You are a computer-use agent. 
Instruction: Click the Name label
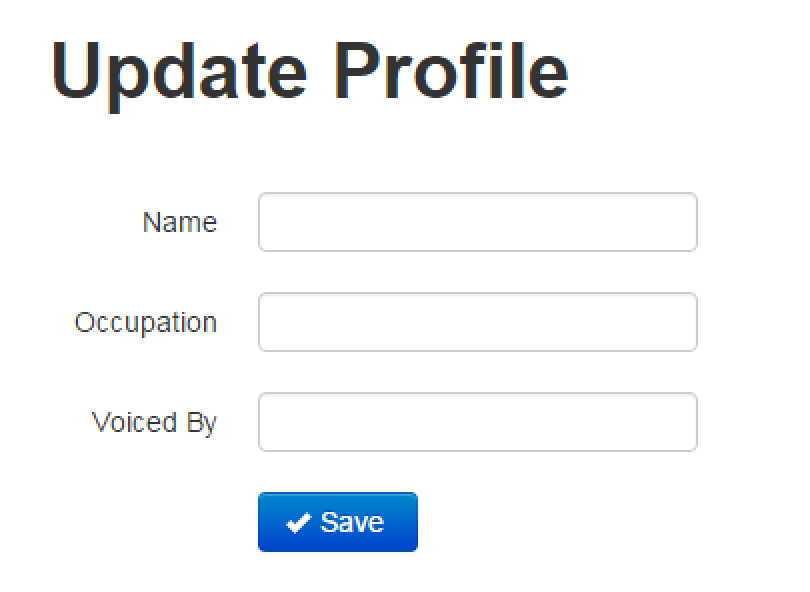coord(180,223)
